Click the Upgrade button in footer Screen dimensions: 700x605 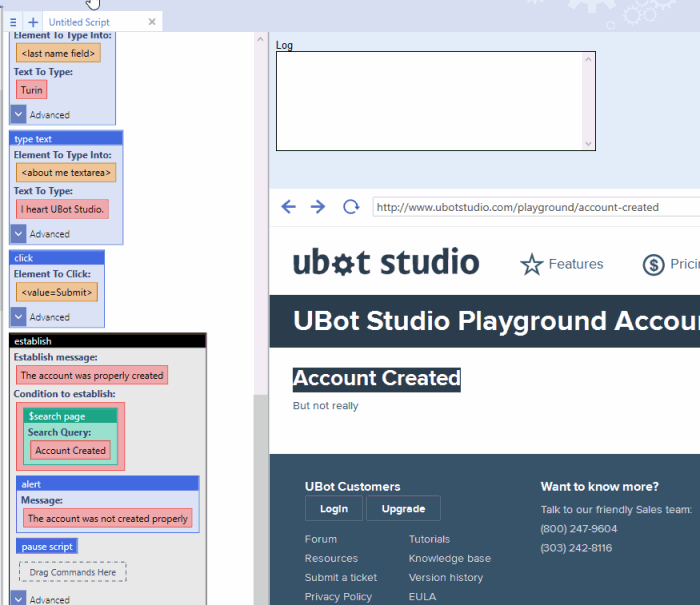click(x=404, y=509)
